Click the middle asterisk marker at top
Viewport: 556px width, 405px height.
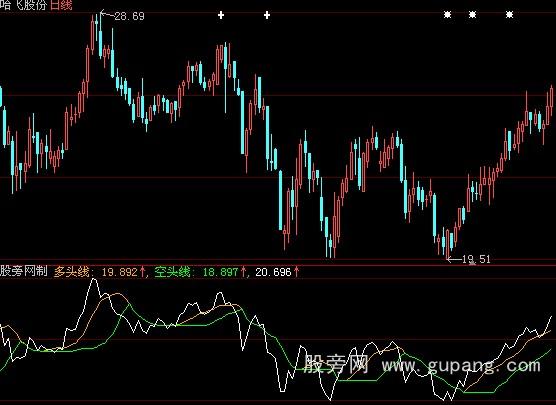click(x=473, y=15)
